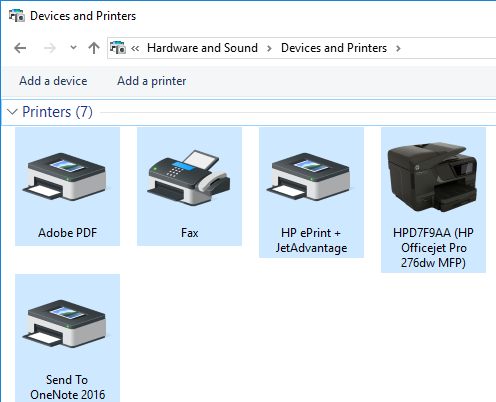The width and height of the screenshot is (496, 402).
Task: Click the Add a printer button
Action: point(152,81)
